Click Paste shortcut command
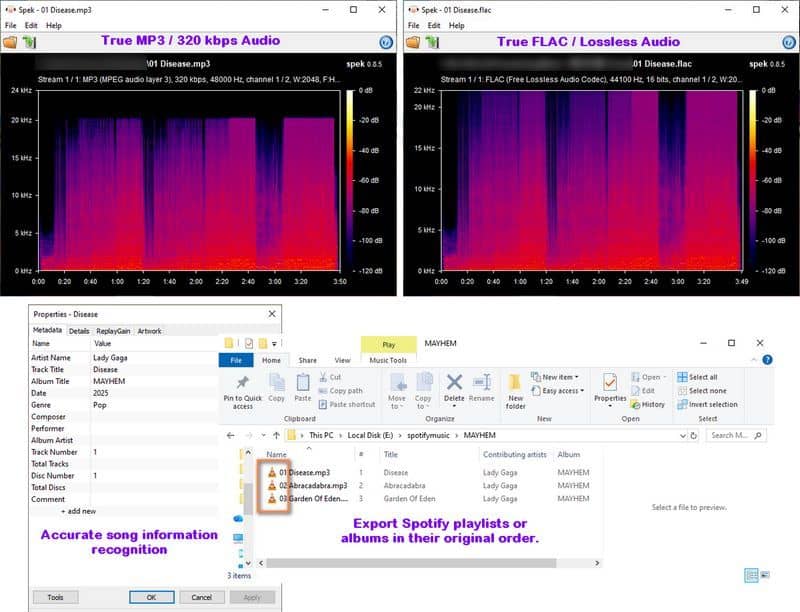The height and width of the screenshot is (612, 800). pyautogui.click(x=346, y=404)
